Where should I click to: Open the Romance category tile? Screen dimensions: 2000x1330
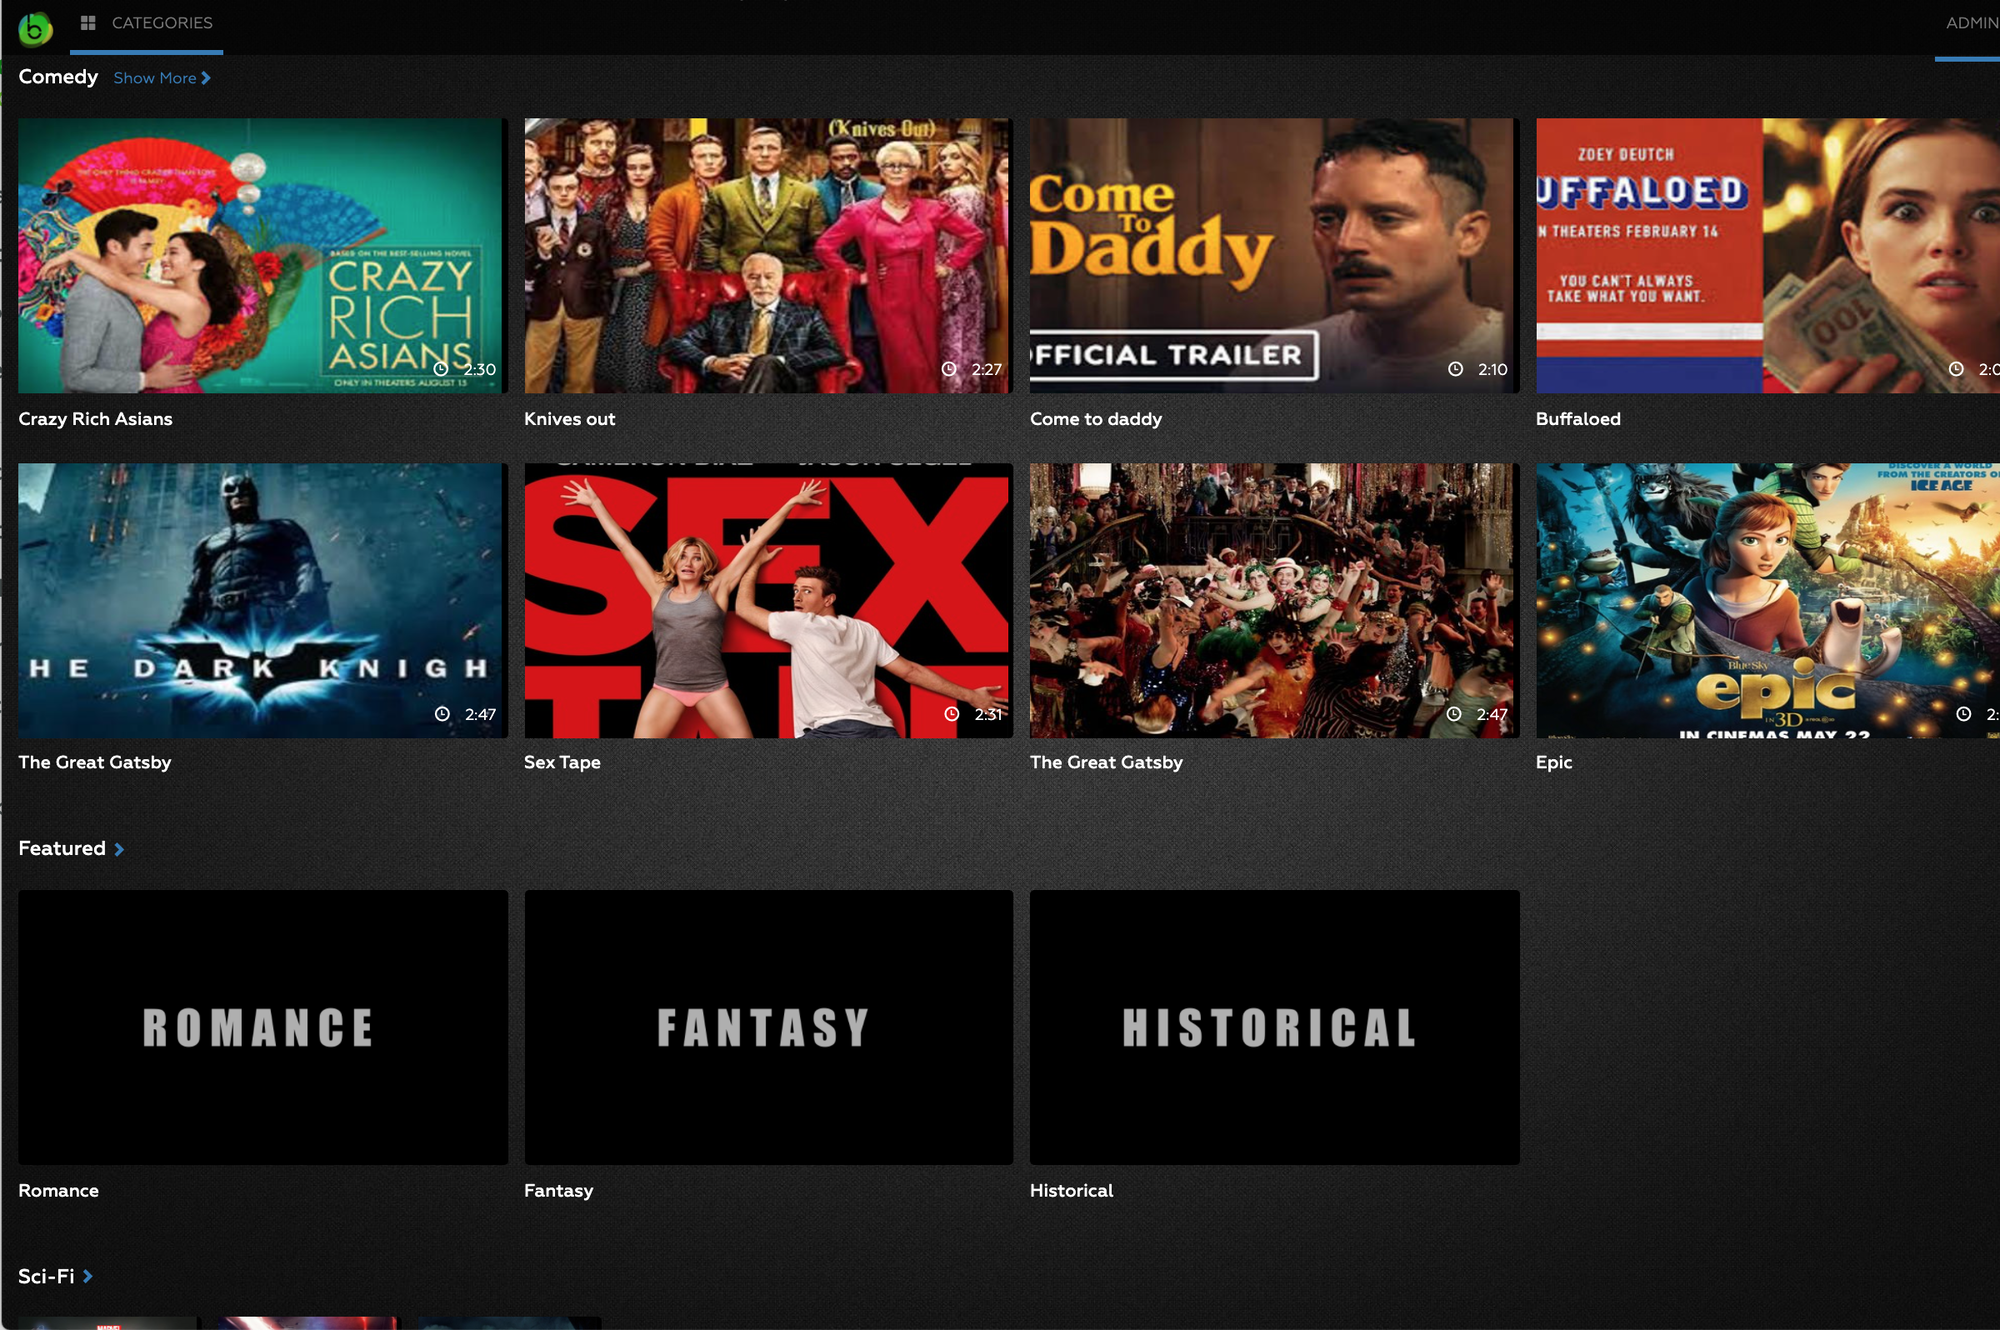coord(263,1027)
